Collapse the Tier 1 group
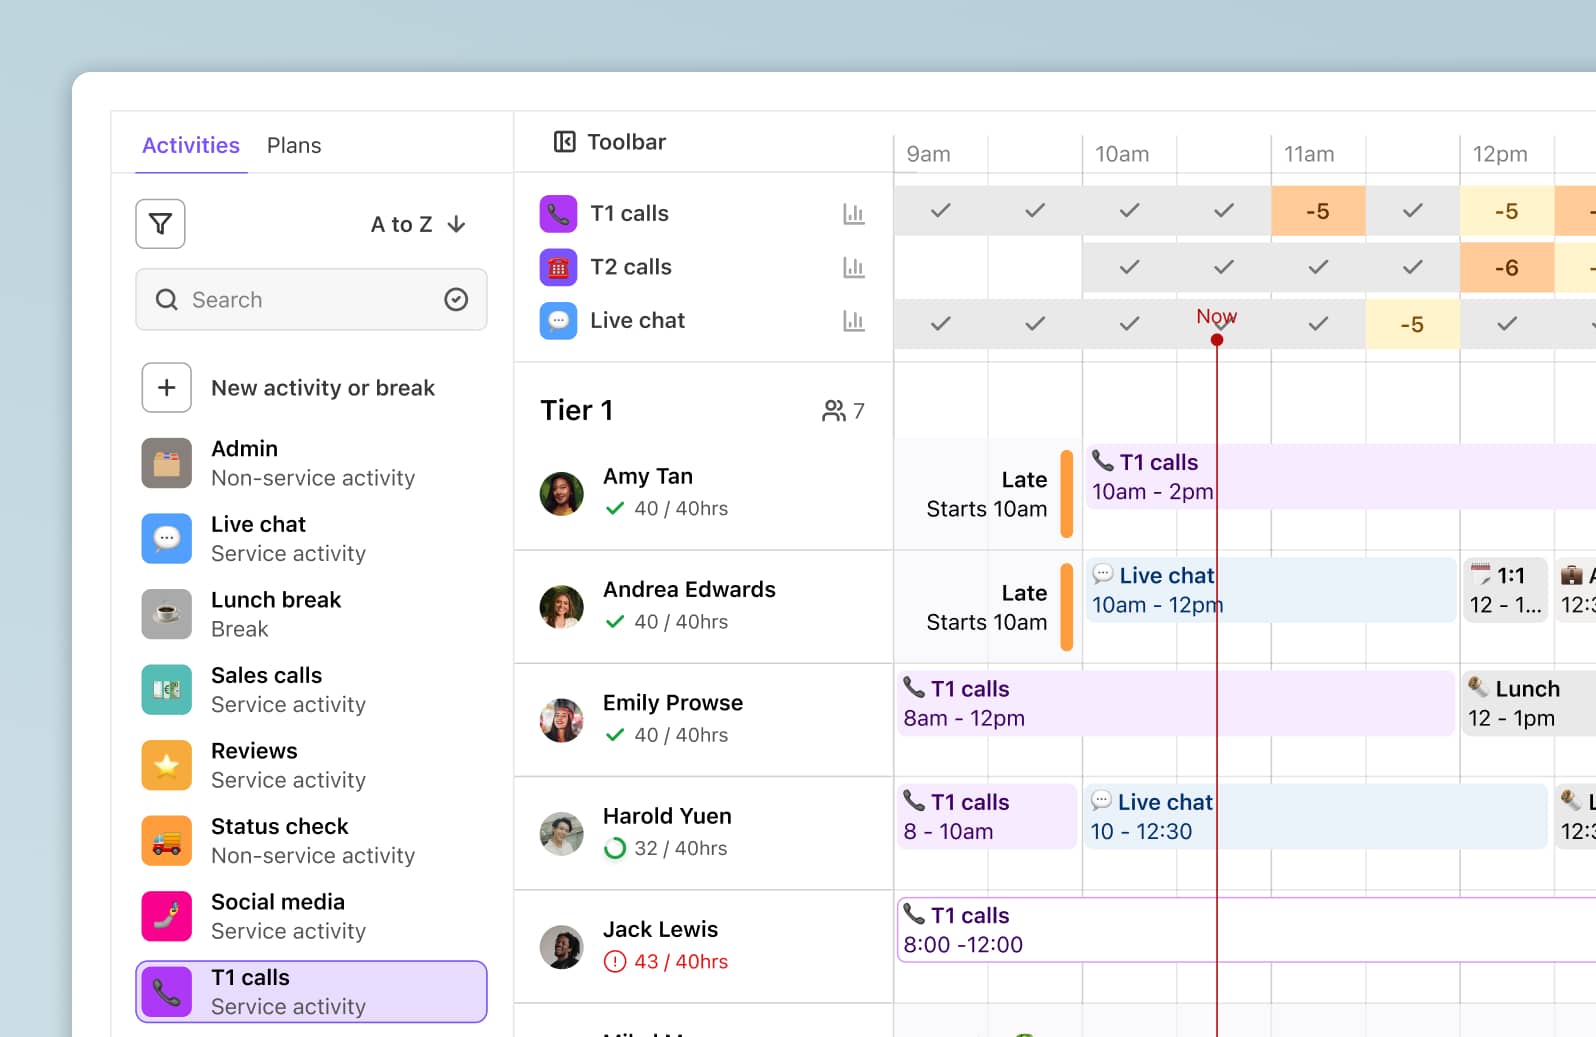This screenshot has width=1596, height=1037. [577, 411]
